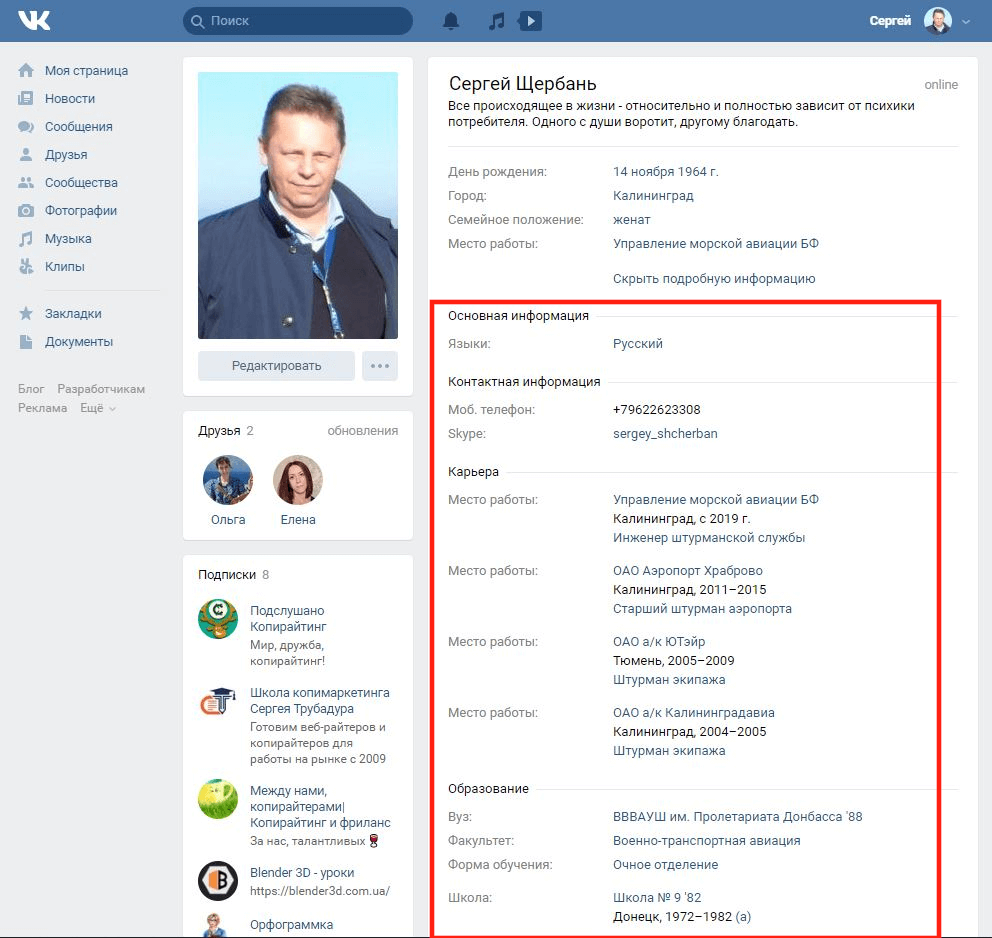Open Фотографии section in sidebar

point(80,211)
